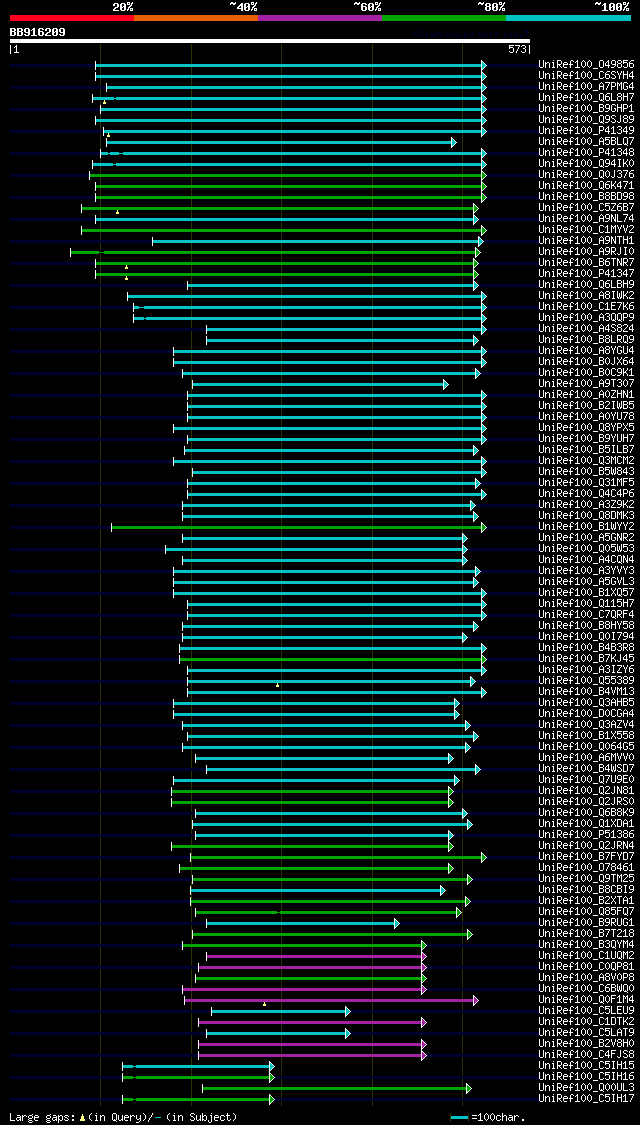Image resolution: width=640 pixels, height=1125 pixels.
Task: Click the UniRef100_Q55389 hit name
Action: click(x=586, y=682)
